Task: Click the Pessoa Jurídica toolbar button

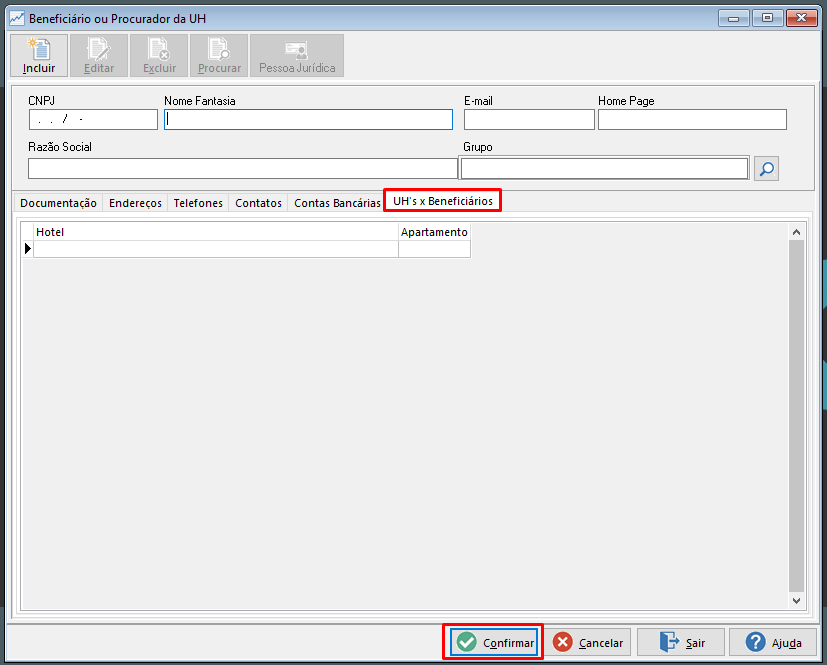Action: pos(297,56)
